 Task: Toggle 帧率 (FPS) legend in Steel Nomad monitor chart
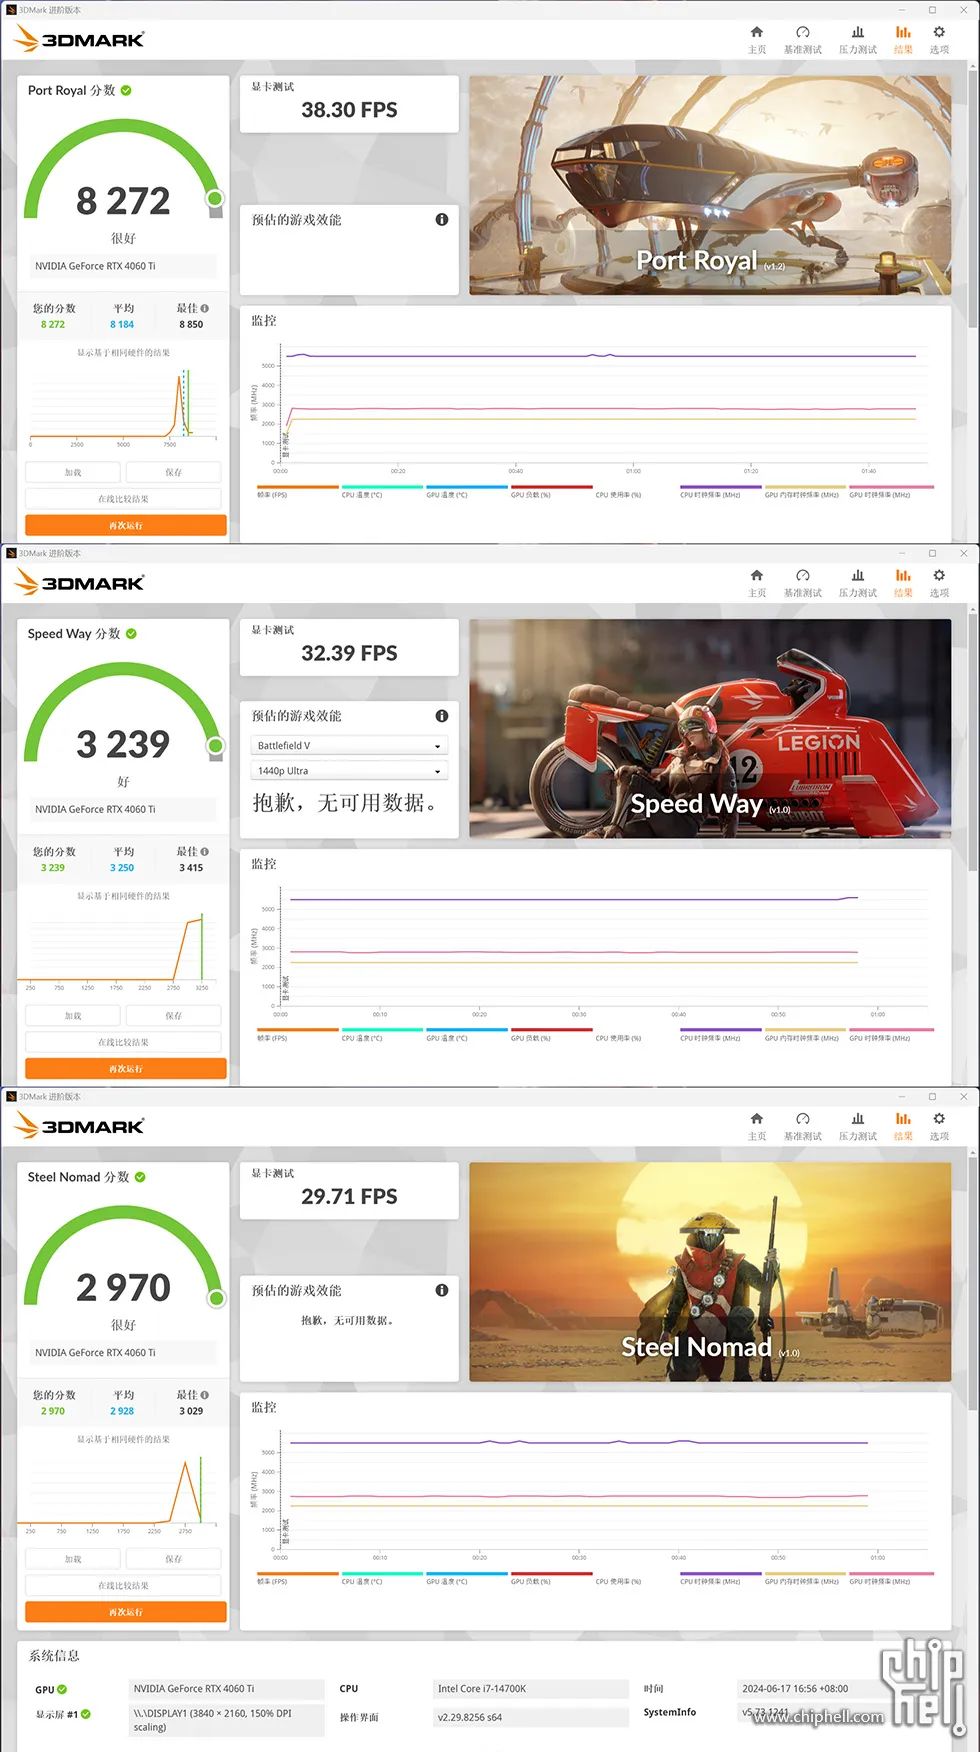(298, 1577)
